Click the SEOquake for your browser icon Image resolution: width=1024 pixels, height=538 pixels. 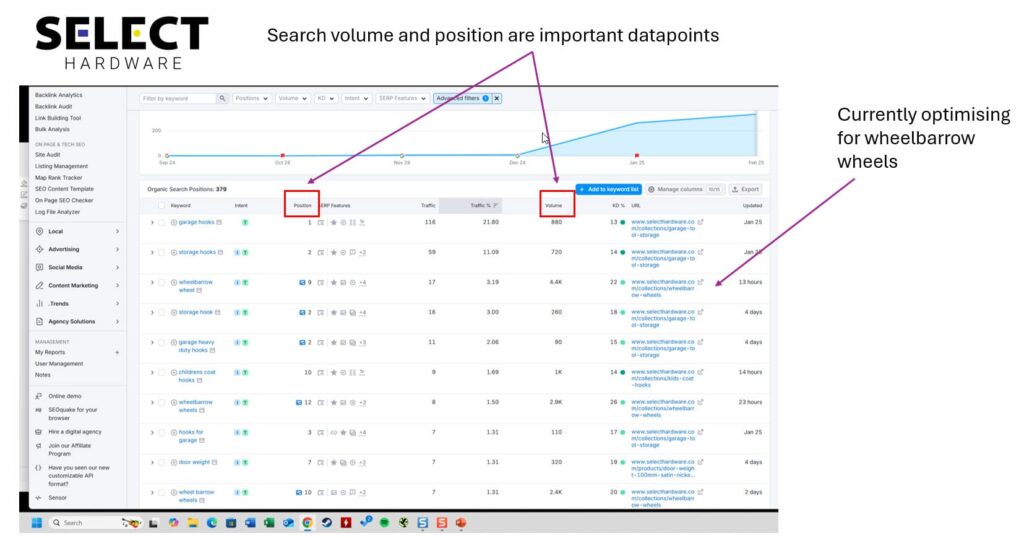tap(38, 409)
